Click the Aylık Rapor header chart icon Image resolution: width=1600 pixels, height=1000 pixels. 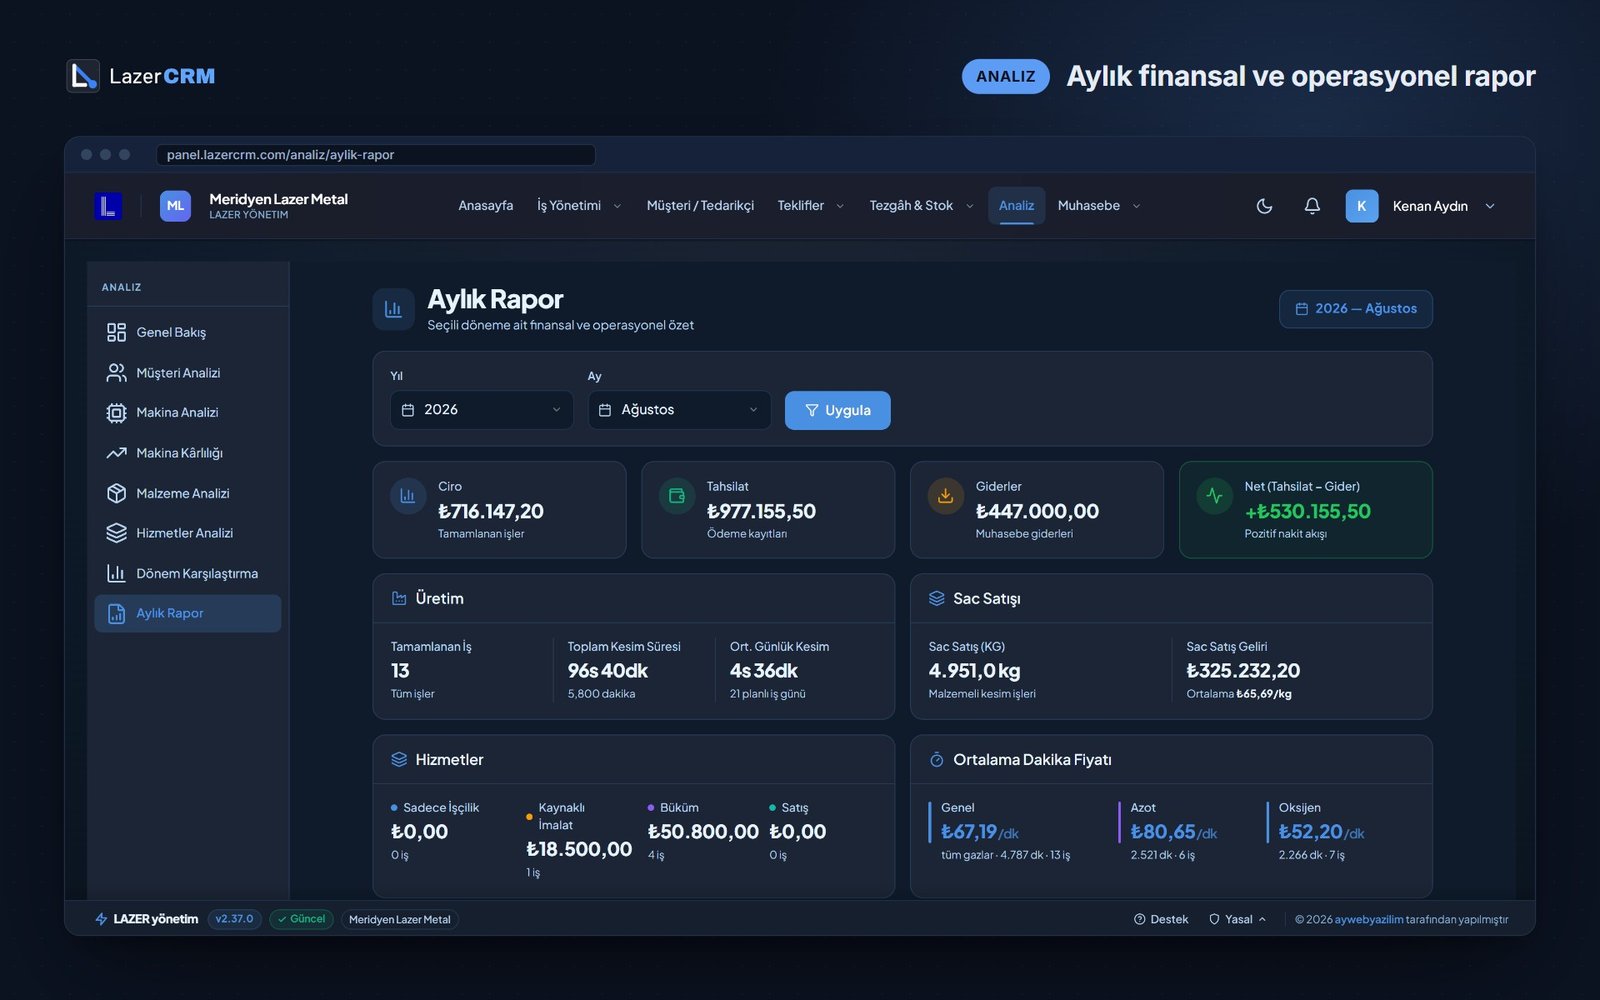(393, 309)
